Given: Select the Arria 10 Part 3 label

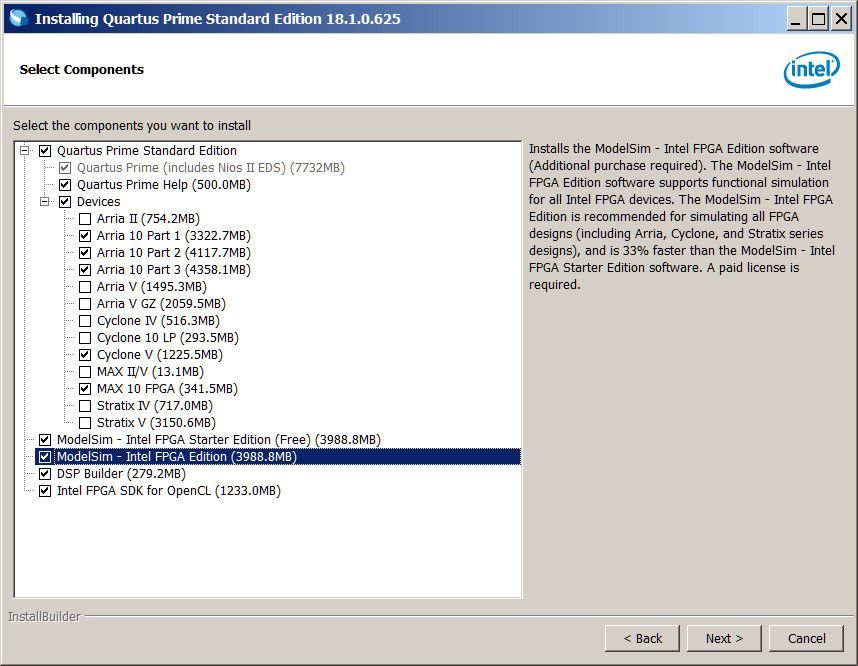Looking at the screenshot, I should coord(173,270).
